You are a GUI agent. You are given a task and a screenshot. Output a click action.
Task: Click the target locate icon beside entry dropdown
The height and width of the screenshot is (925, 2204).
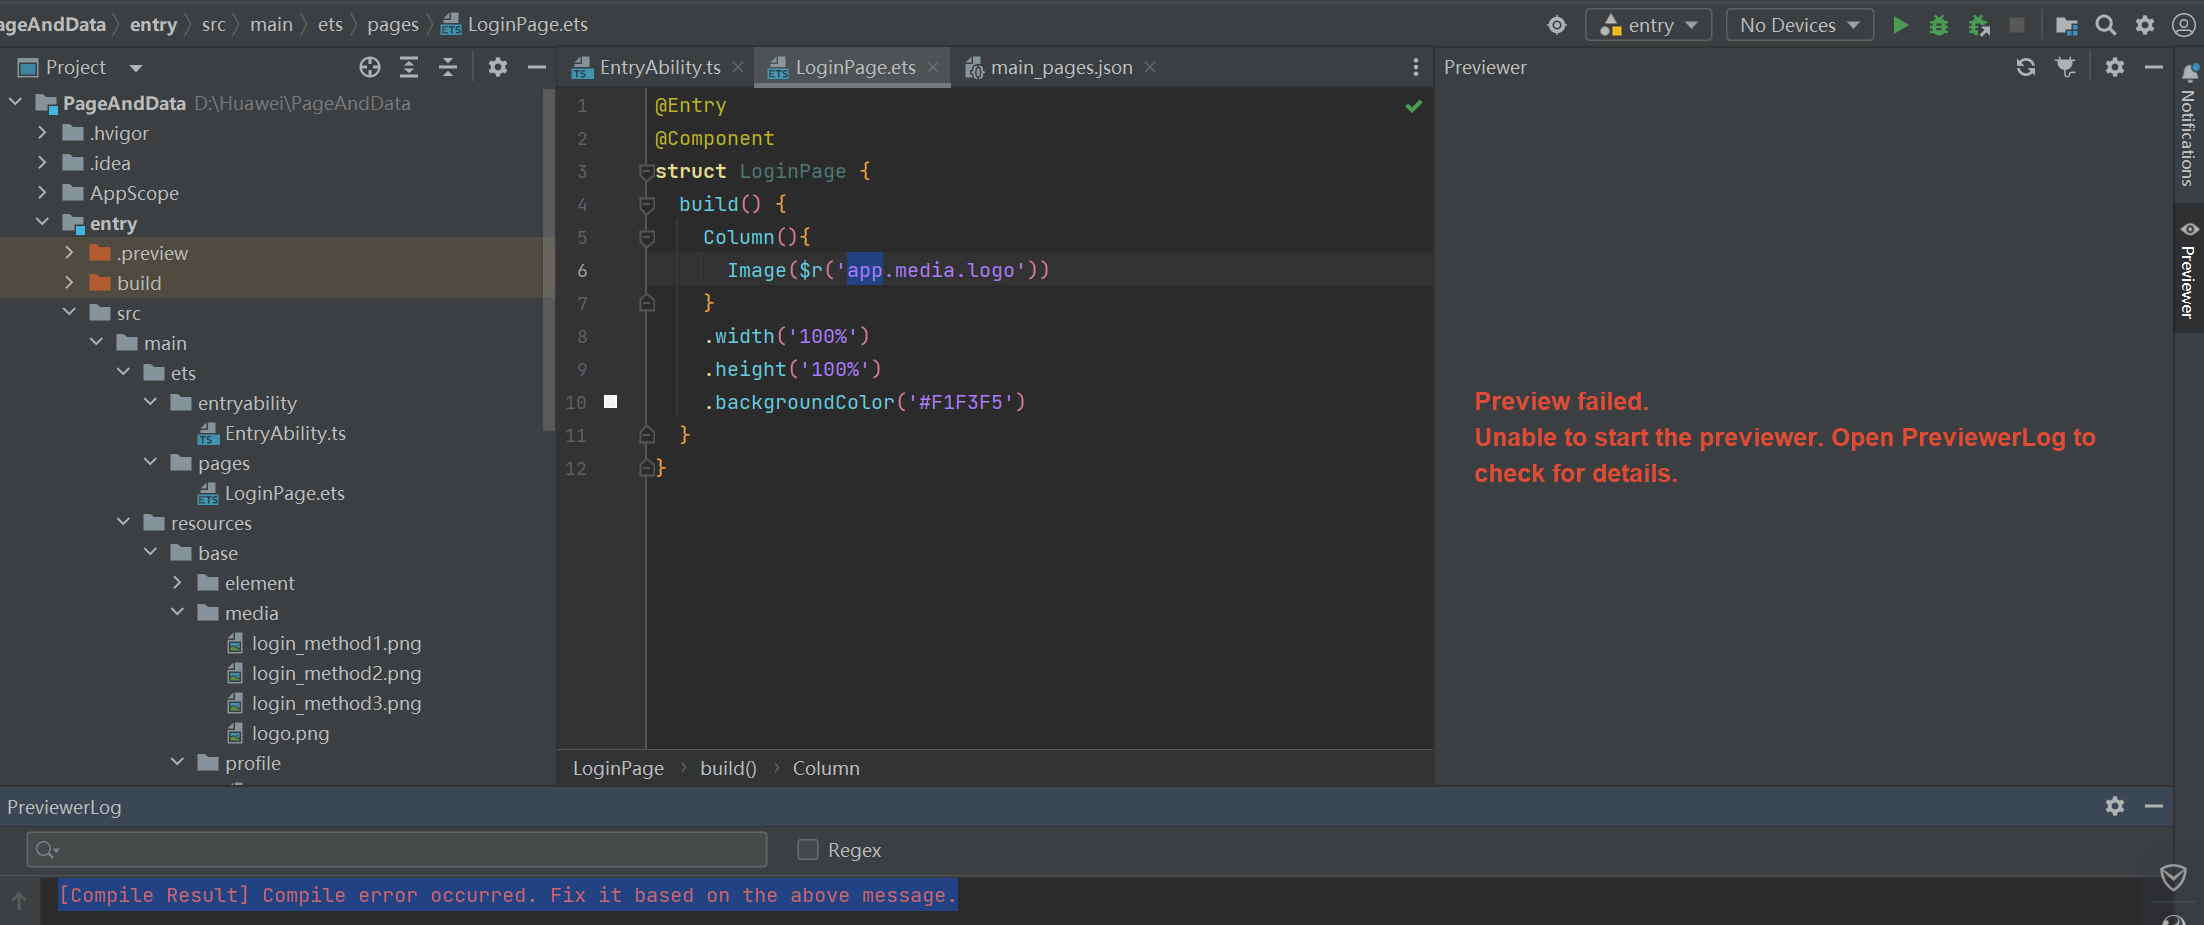[1557, 25]
